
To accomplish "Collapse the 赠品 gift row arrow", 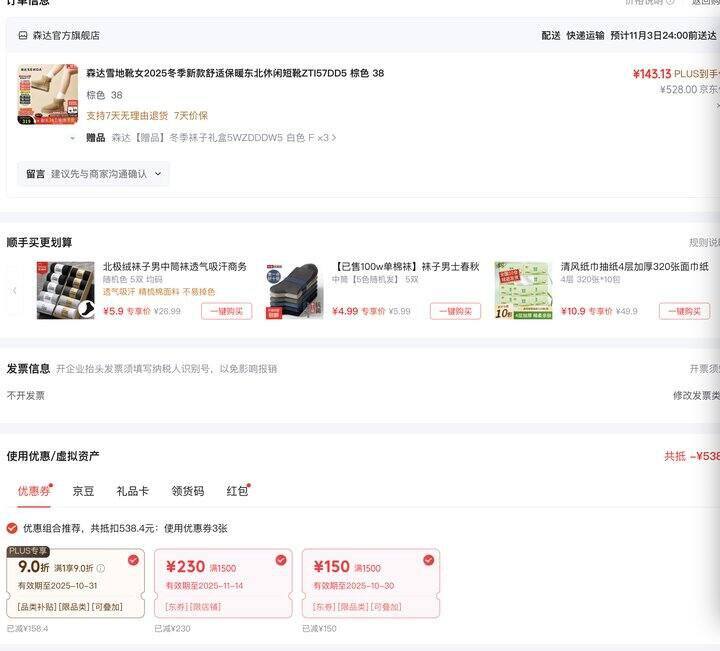I will coord(72,138).
